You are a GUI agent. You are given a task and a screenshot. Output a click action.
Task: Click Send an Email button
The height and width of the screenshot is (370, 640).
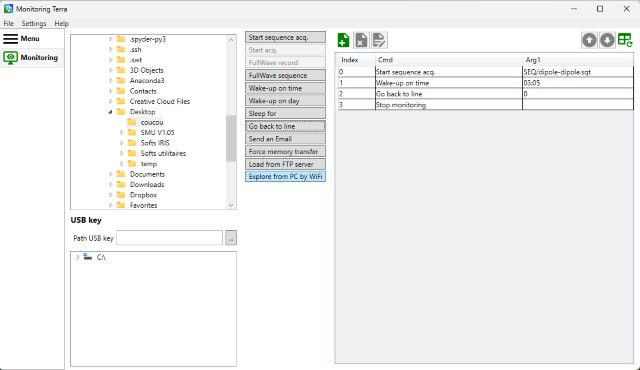pos(285,139)
